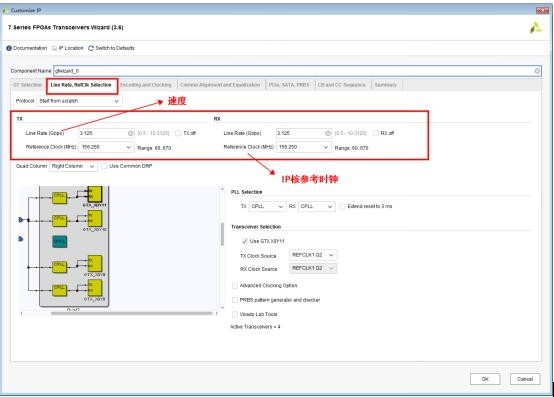Select the teal QPLL block in diagram

click(60, 241)
